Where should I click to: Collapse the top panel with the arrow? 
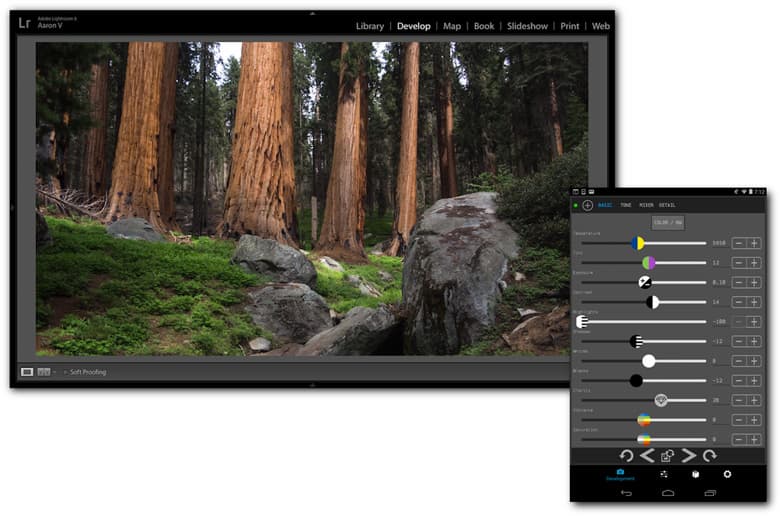pos(312,13)
